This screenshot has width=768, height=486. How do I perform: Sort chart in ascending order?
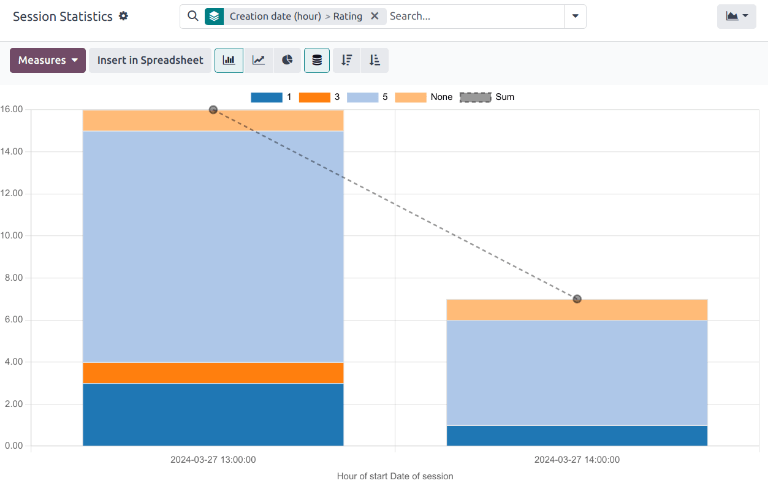point(374,60)
